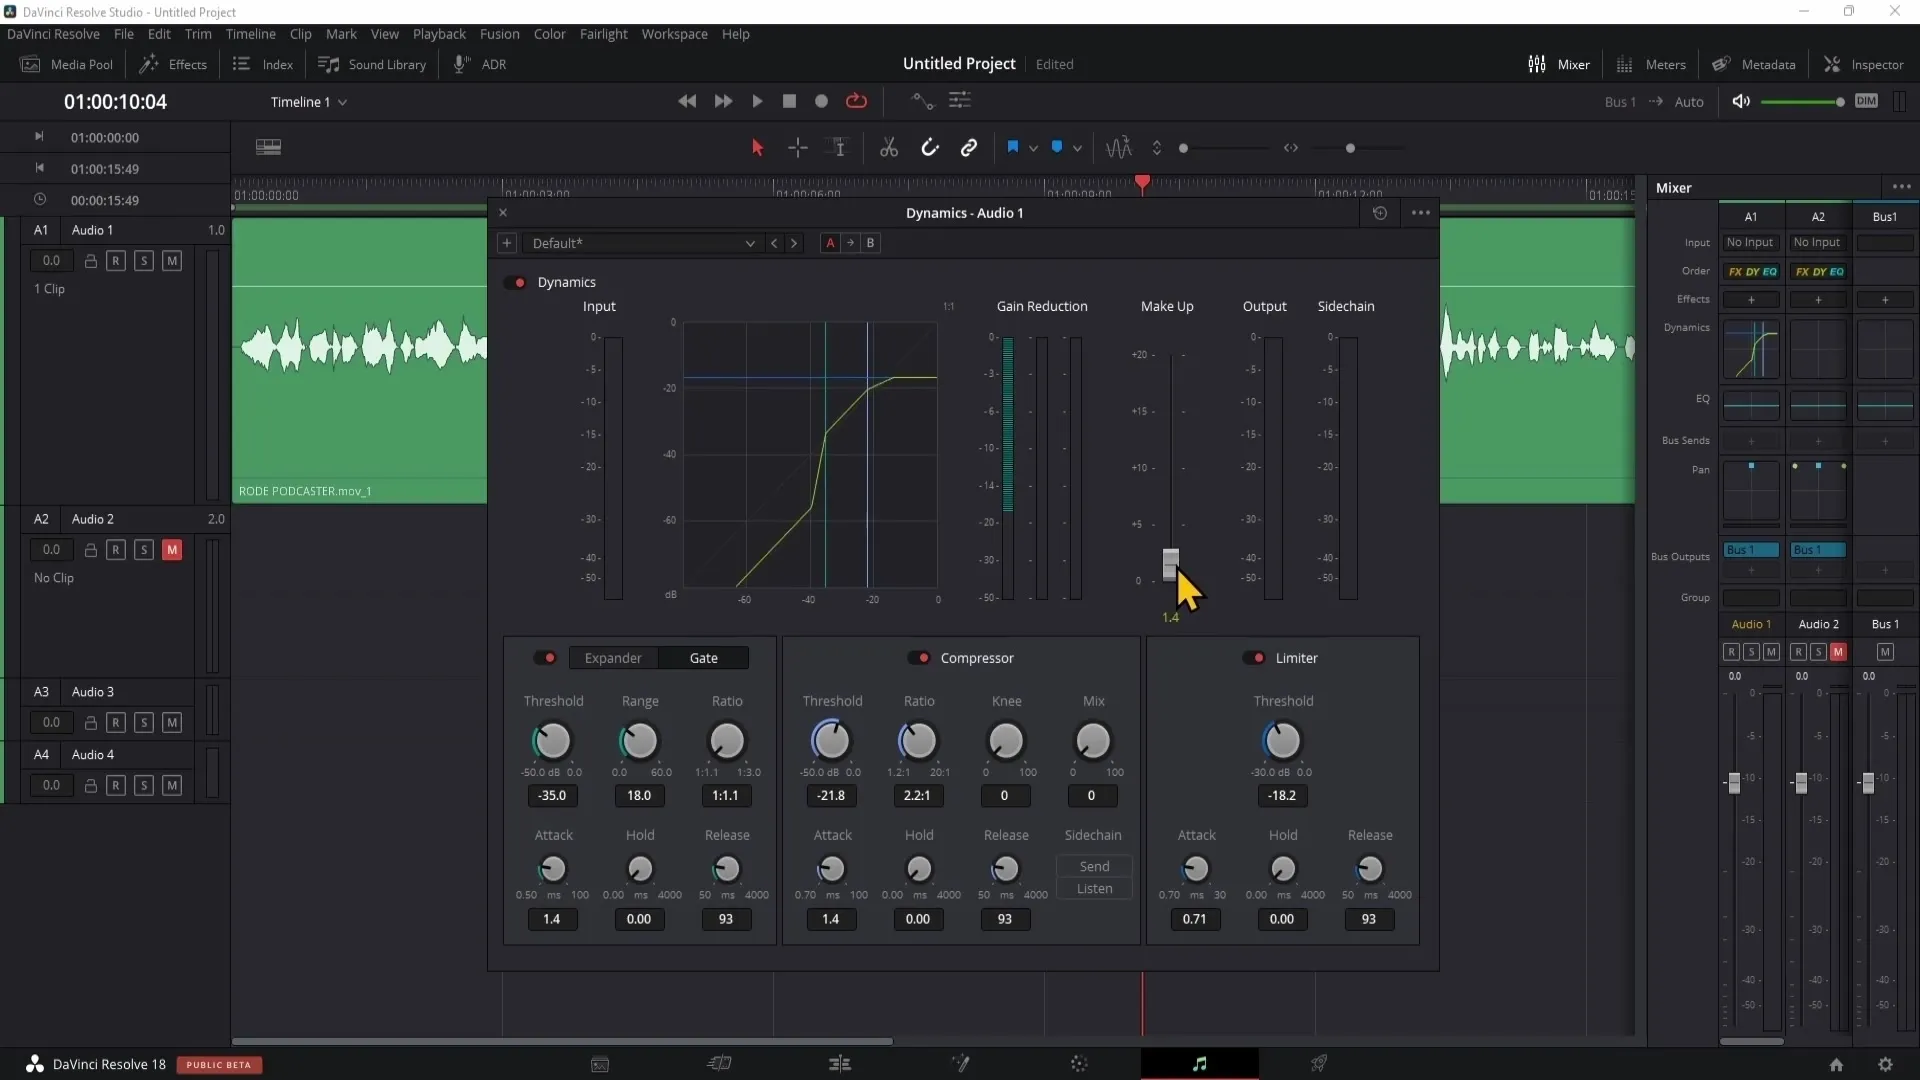This screenshot has height=1080, width=1920.
Task: Open the Fusion menu in menu bar
Action: click(498, 33)
